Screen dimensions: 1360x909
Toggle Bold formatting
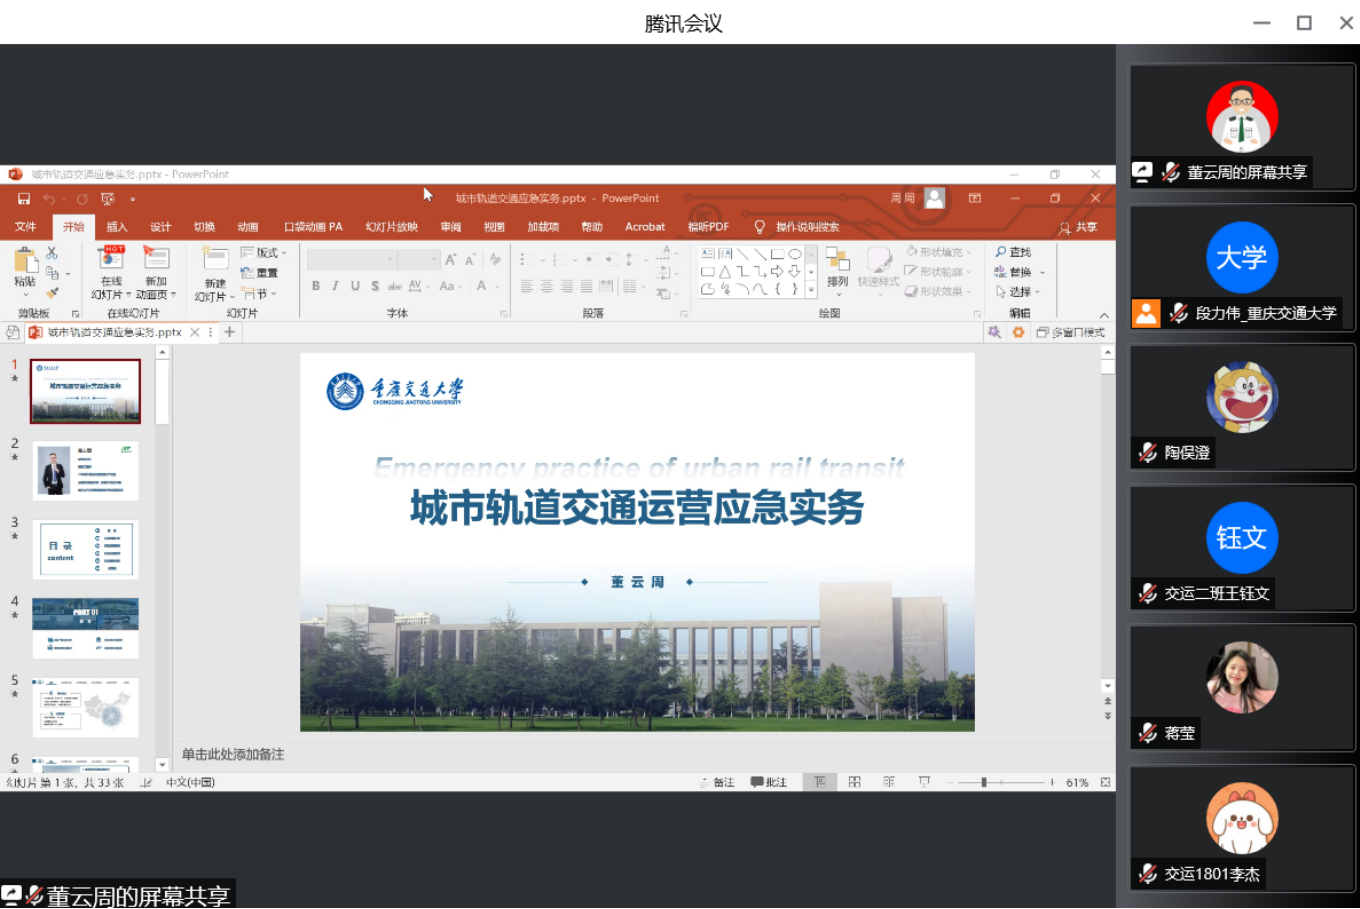316,286
